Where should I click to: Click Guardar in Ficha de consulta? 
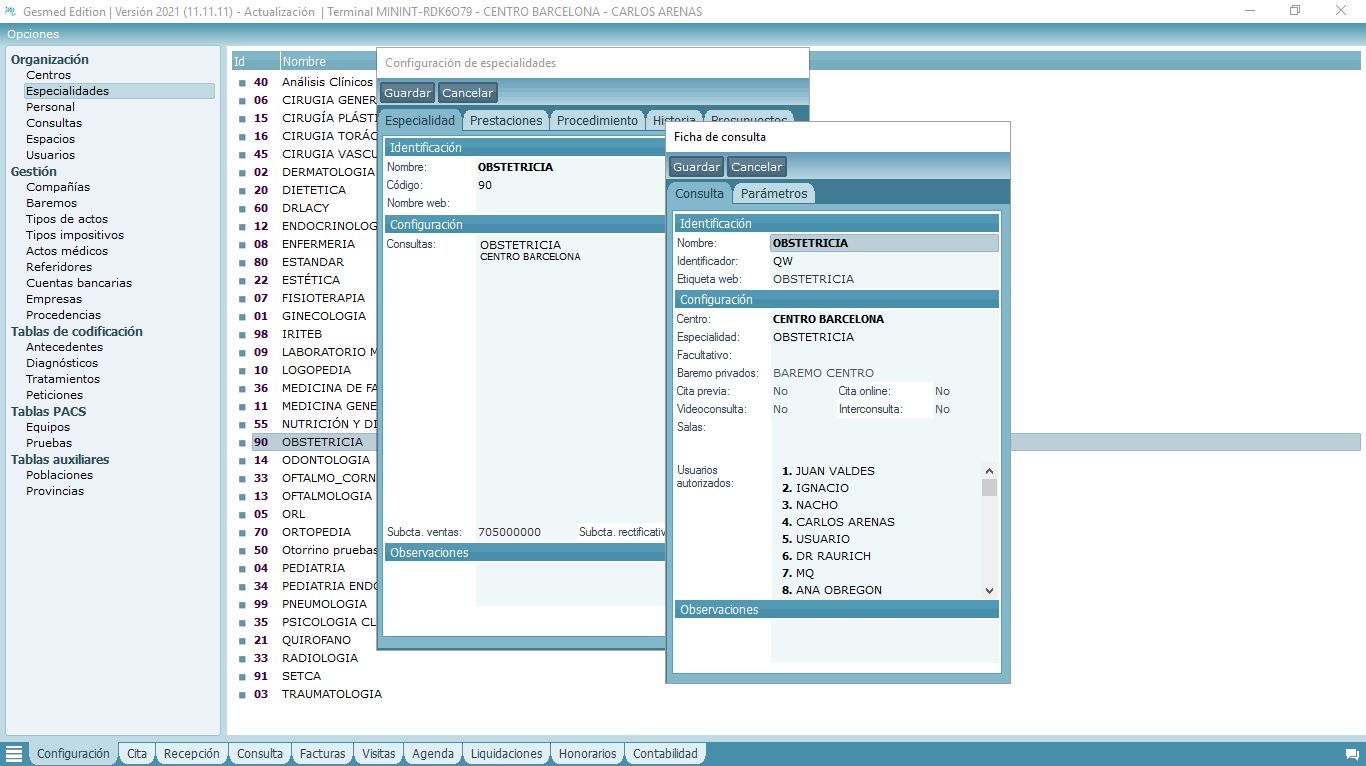tap(695, 167)
